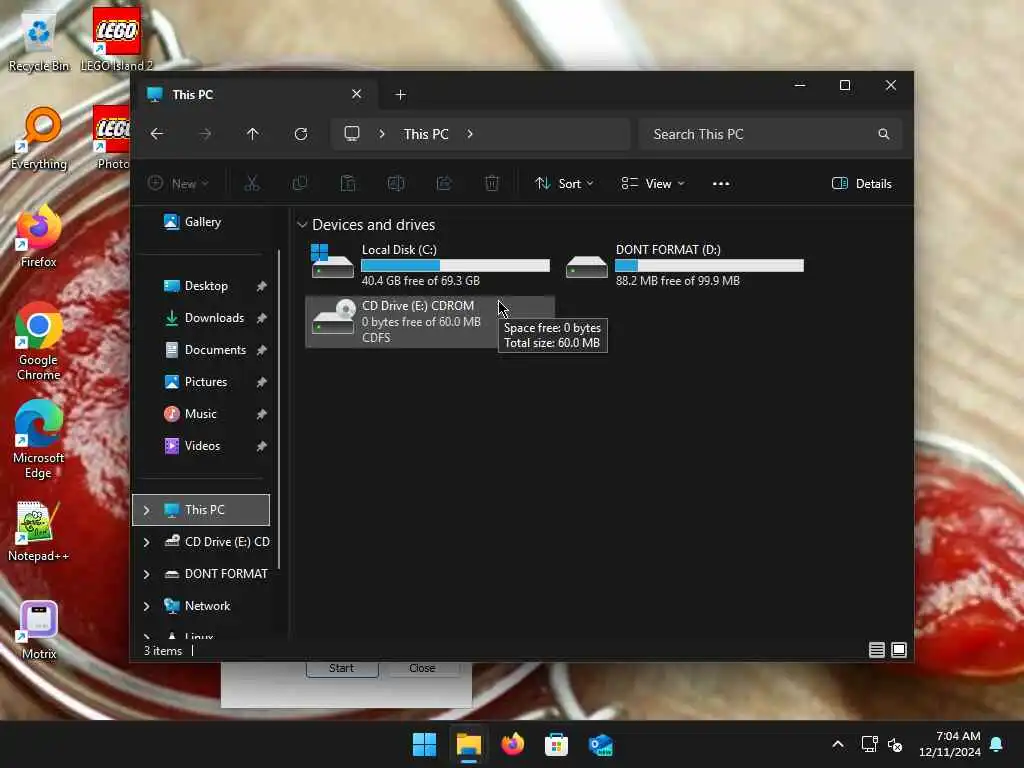The width and height of the screenshot is (1024, 768).
Task: Click the Delete trash icon
Action: 492,184
